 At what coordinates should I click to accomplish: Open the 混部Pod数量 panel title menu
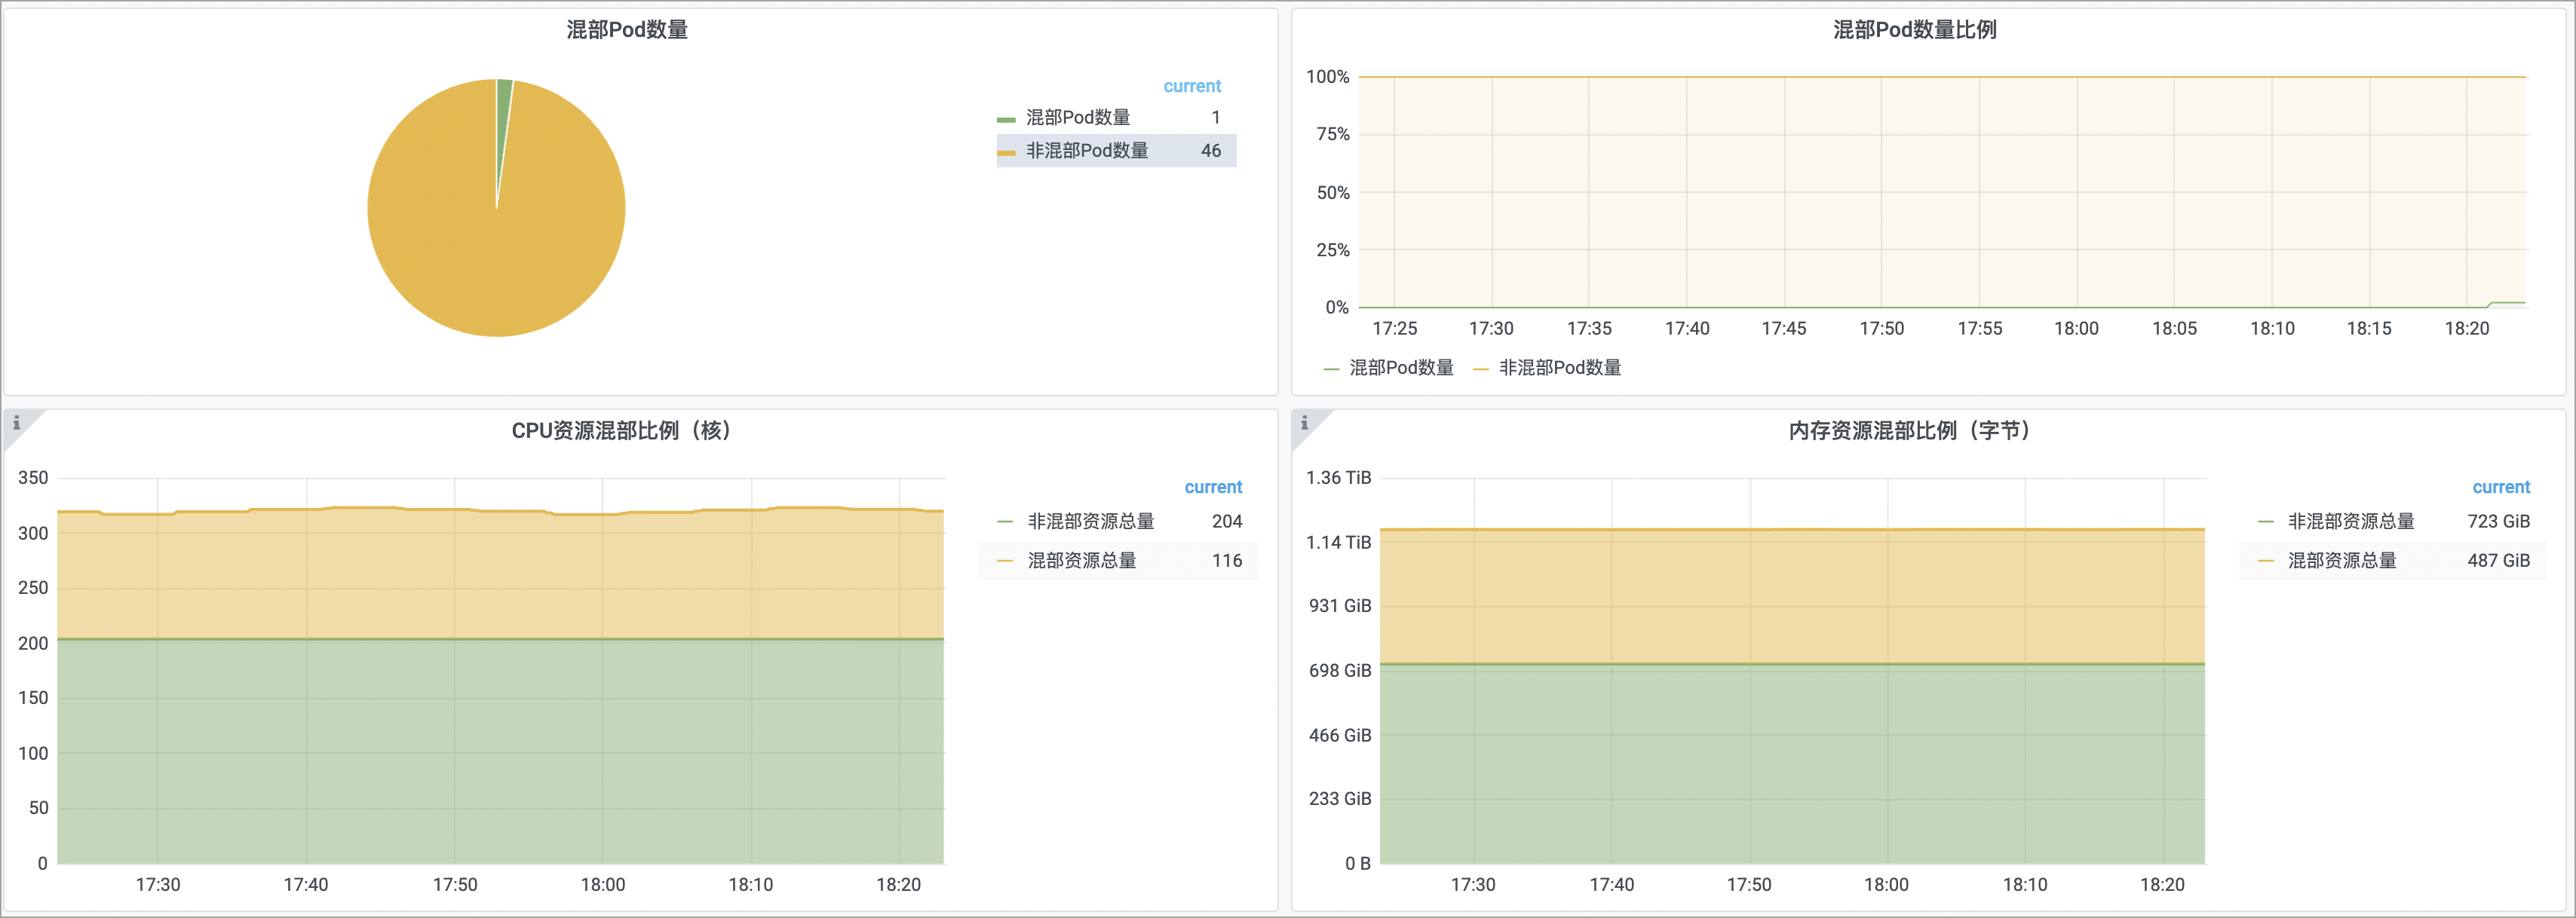(627, 30)
